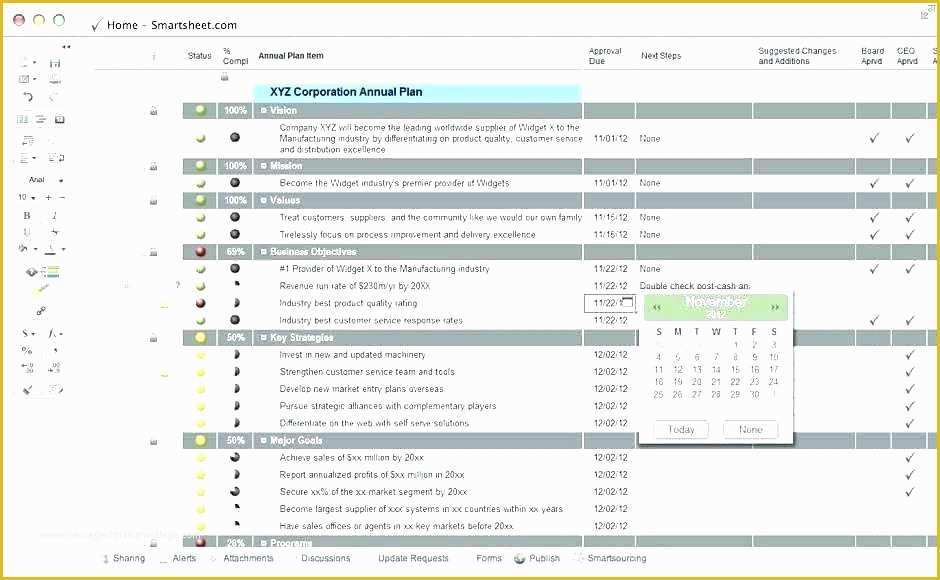
Task: Click the decrease decimal icon
Action: [28, 368]
